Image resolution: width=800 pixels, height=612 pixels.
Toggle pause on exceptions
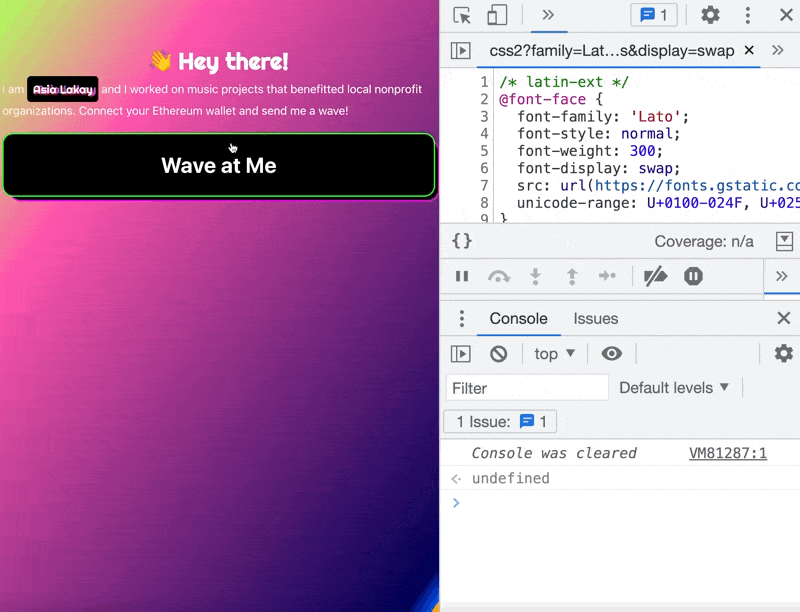[x=694, y=277]
